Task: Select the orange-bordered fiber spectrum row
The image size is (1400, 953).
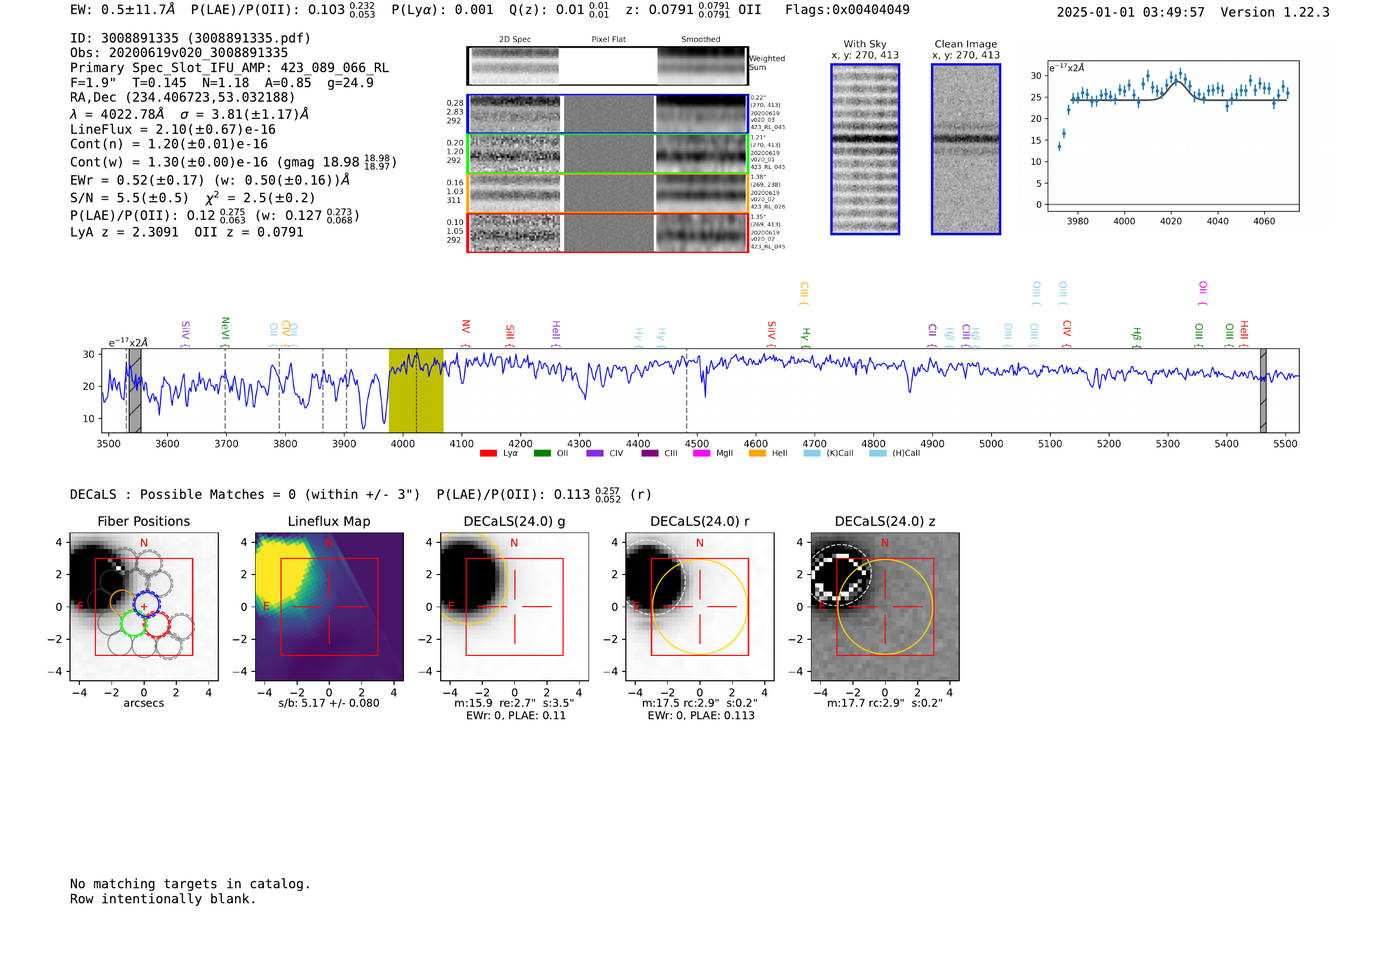Action: tap(608, 193)
